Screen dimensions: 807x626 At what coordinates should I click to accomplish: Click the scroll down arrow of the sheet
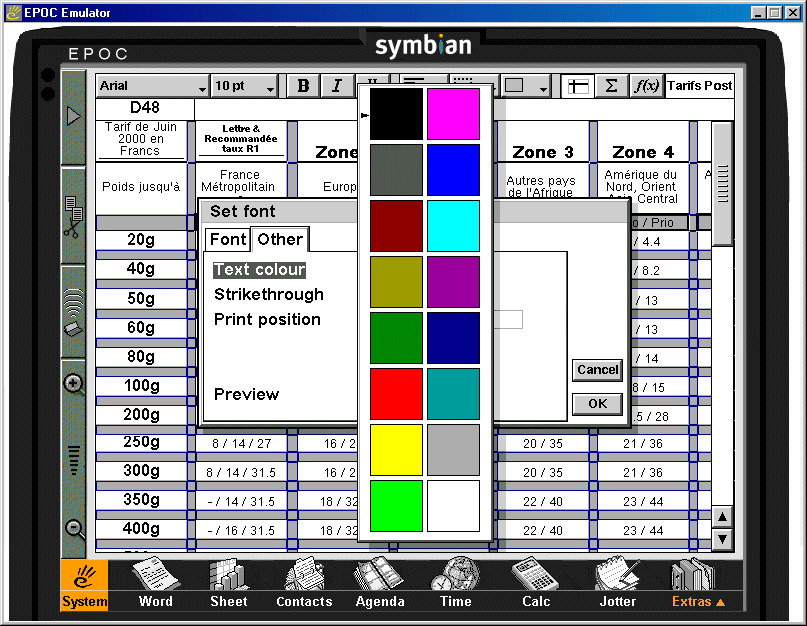point(722,539)
